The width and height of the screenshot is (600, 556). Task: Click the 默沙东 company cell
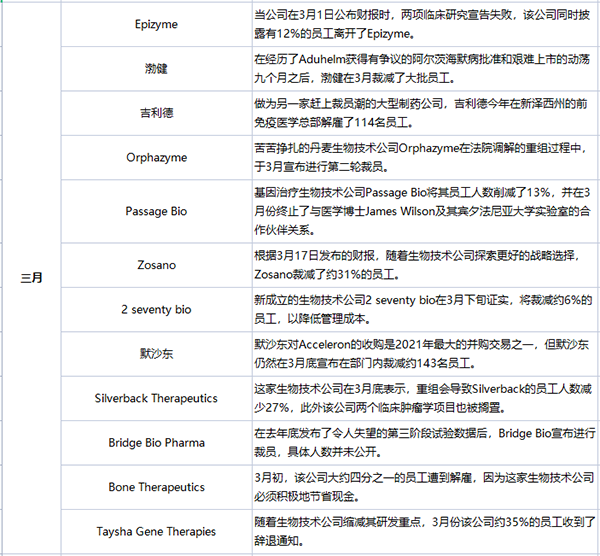point(157,354)
